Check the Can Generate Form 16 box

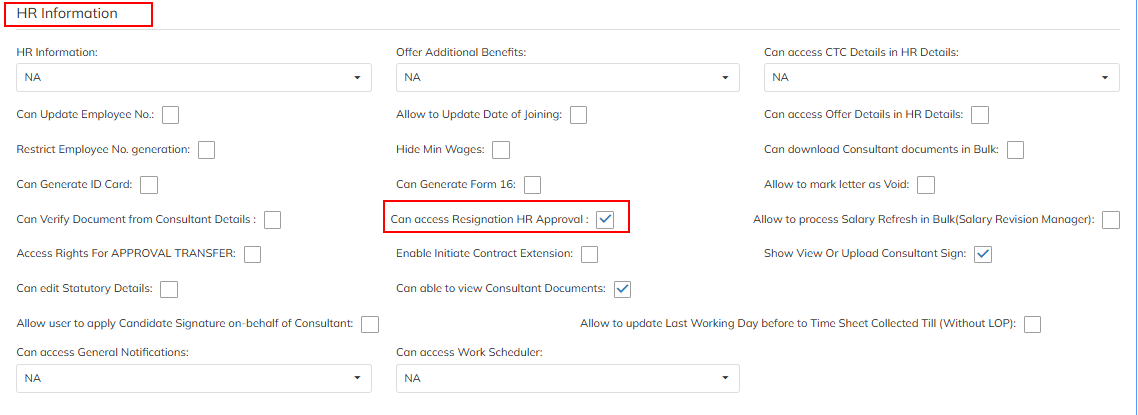tap(533, 185)
